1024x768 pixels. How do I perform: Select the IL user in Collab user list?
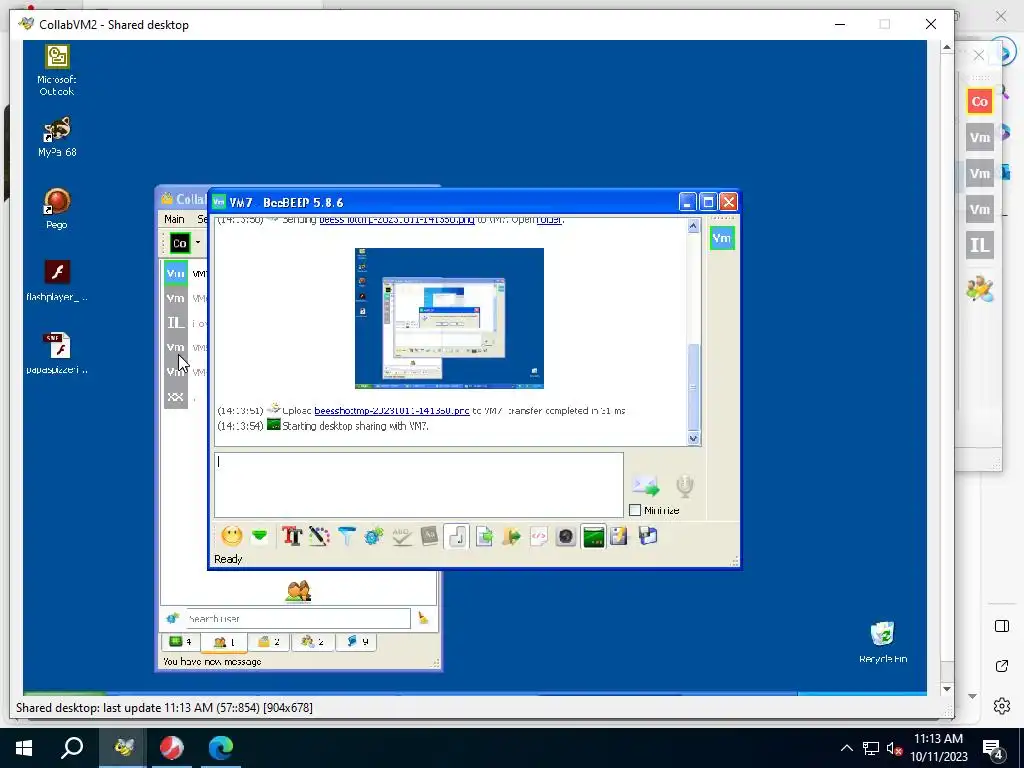click(x=176, y=323)
